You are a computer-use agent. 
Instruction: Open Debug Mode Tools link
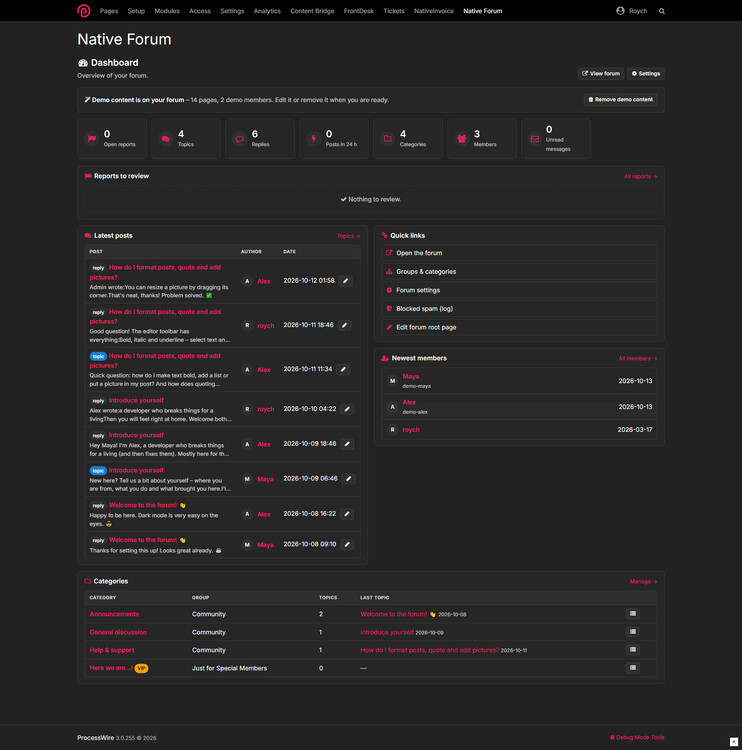[x=637, y=737]
